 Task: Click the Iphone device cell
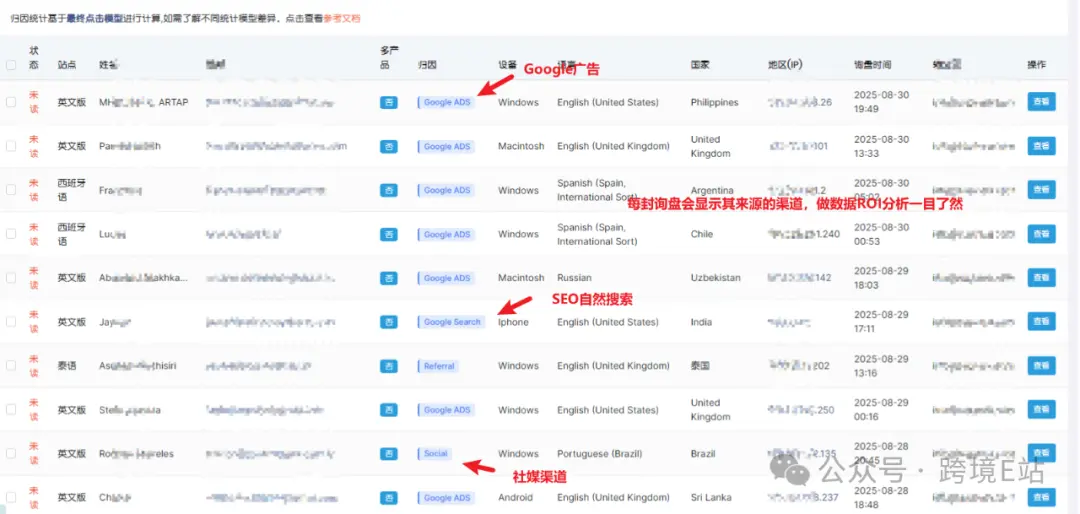513,322
